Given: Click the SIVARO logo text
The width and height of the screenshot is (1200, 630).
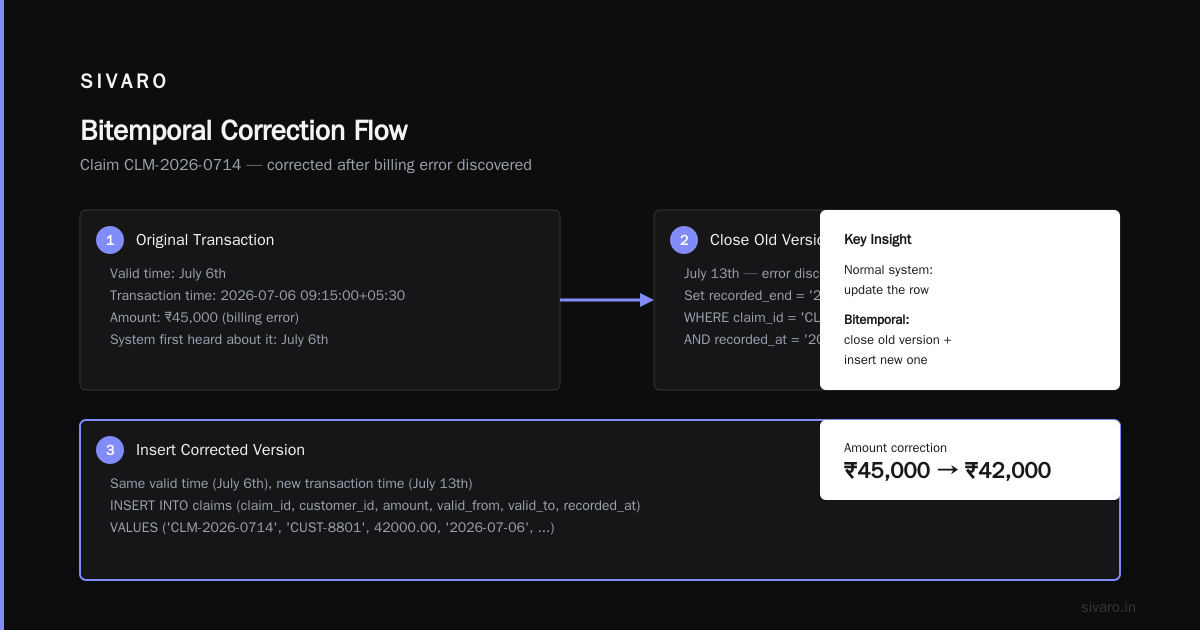Looking at the screenshot, I should click(124, 82).
